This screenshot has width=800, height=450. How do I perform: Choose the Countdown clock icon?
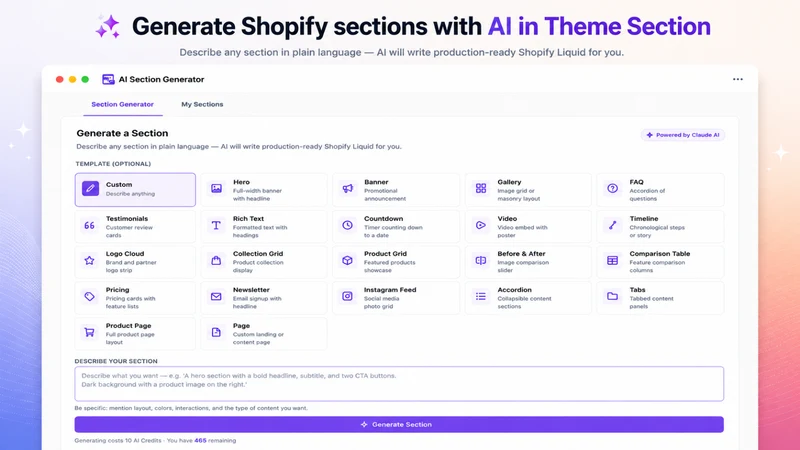347,225
